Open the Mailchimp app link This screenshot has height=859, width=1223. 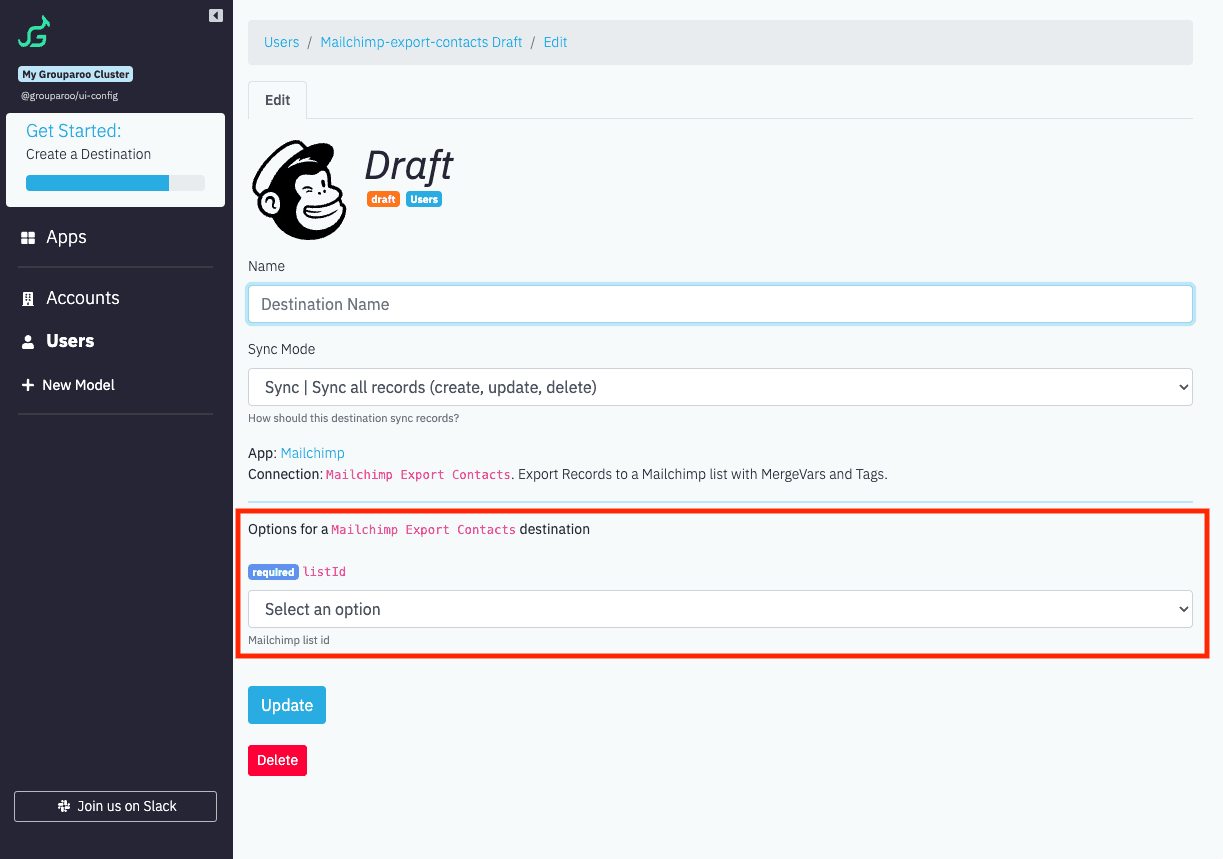pos(313,453)
